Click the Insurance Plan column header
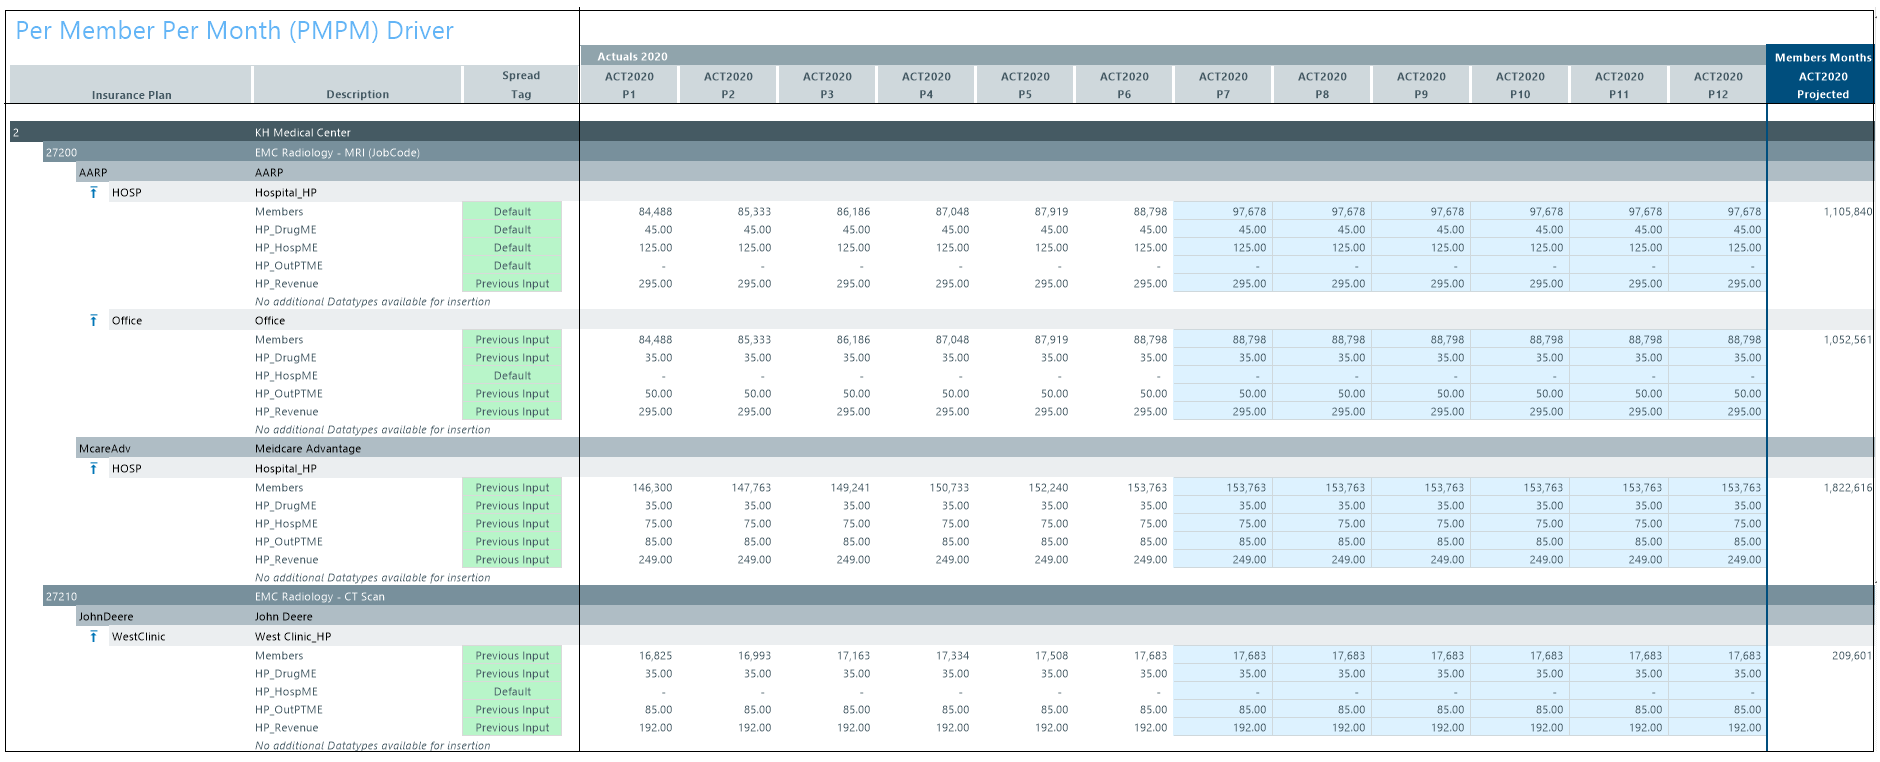1880x762 pixels. (131, 85)
